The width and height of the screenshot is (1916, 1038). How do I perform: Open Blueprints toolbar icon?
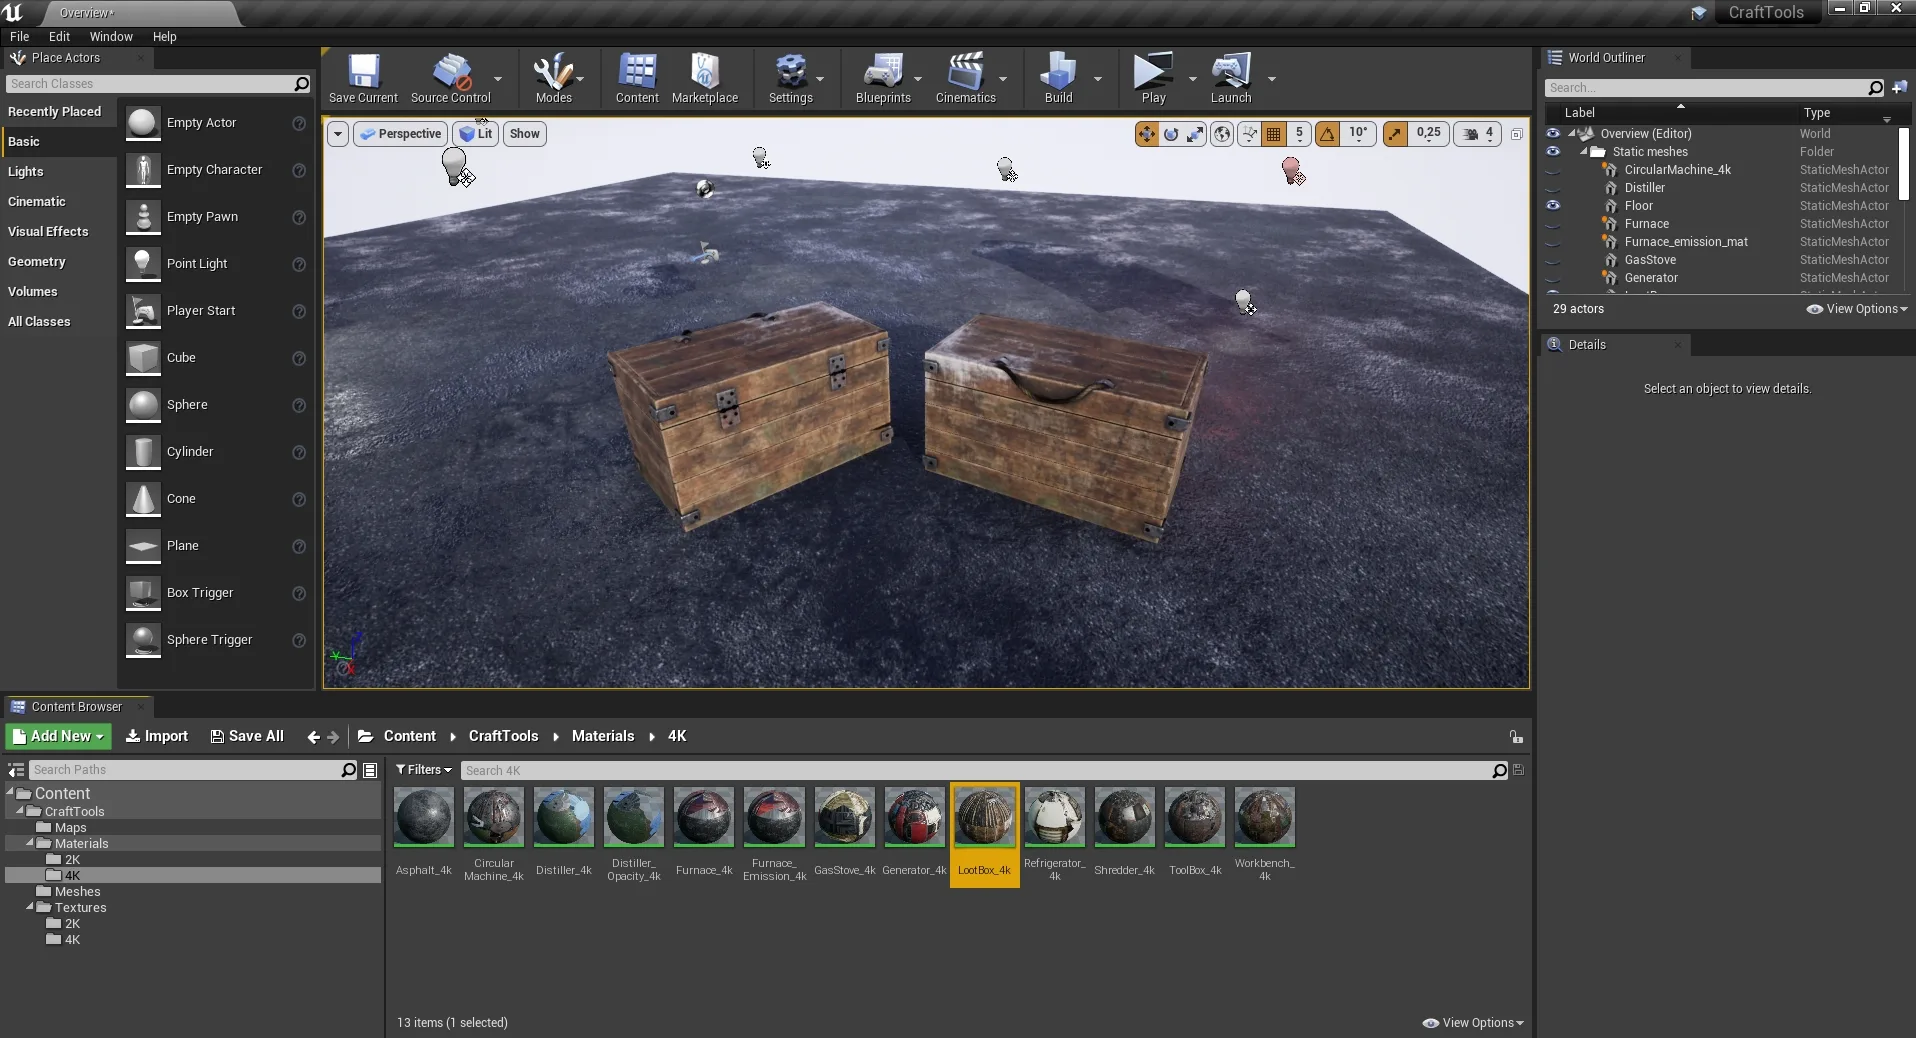tap(883, 78)
